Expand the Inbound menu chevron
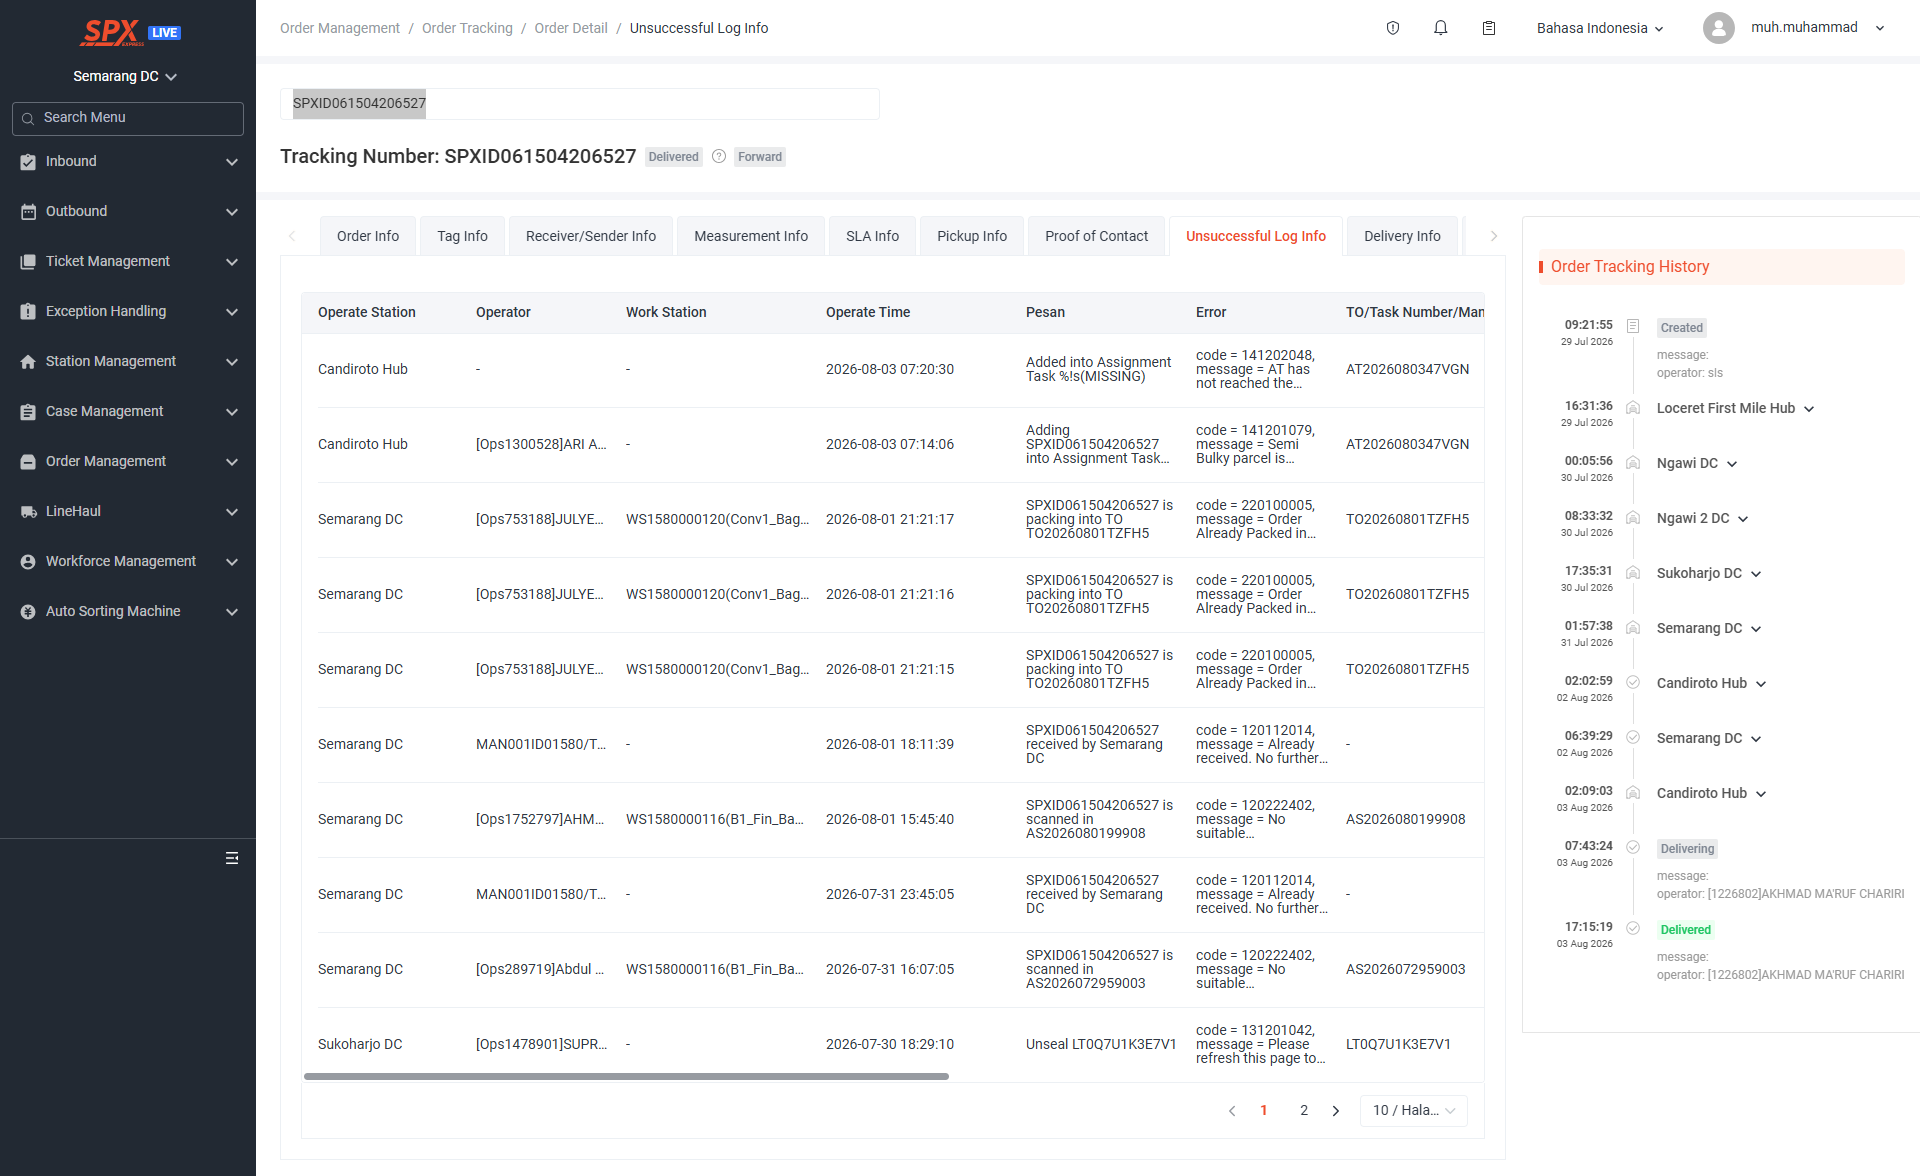 (x=232, y=162)
